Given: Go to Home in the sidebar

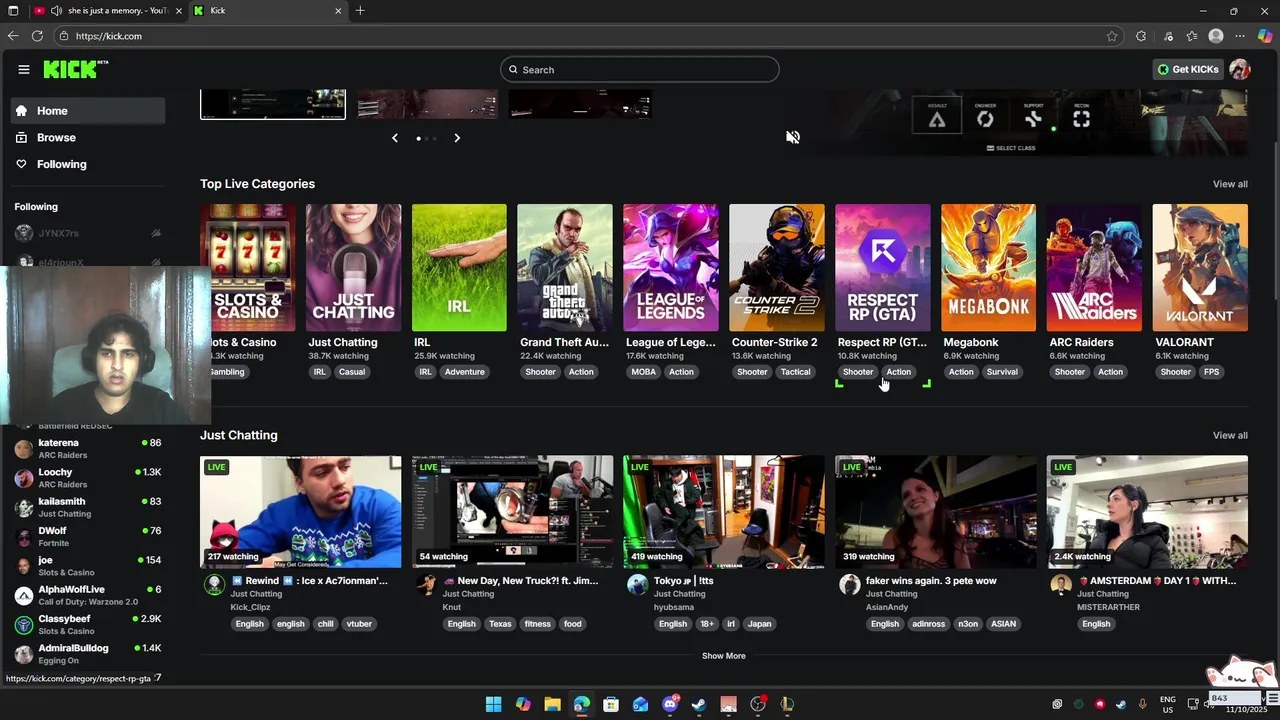Looking at the screenshot, I should click(x=87, y=111).
